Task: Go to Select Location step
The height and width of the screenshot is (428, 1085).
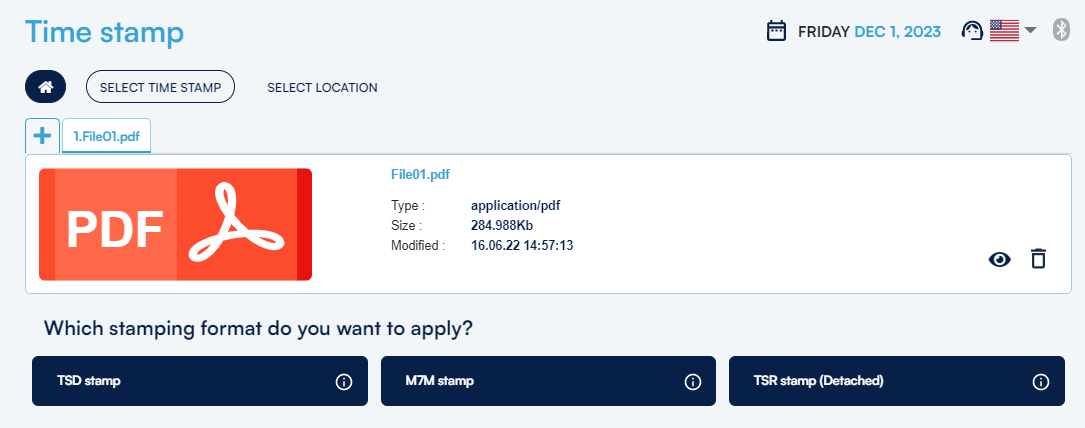Action: [322, 87]
